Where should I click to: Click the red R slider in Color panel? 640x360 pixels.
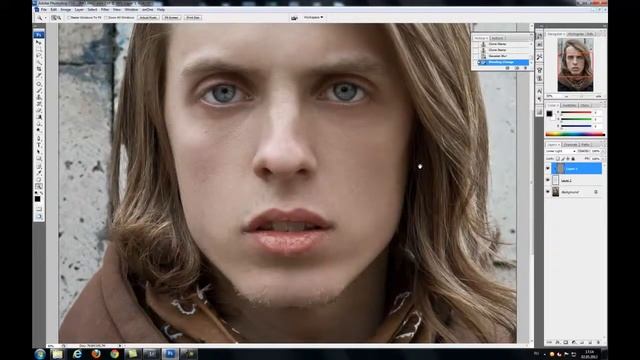[x=576, y=112]
